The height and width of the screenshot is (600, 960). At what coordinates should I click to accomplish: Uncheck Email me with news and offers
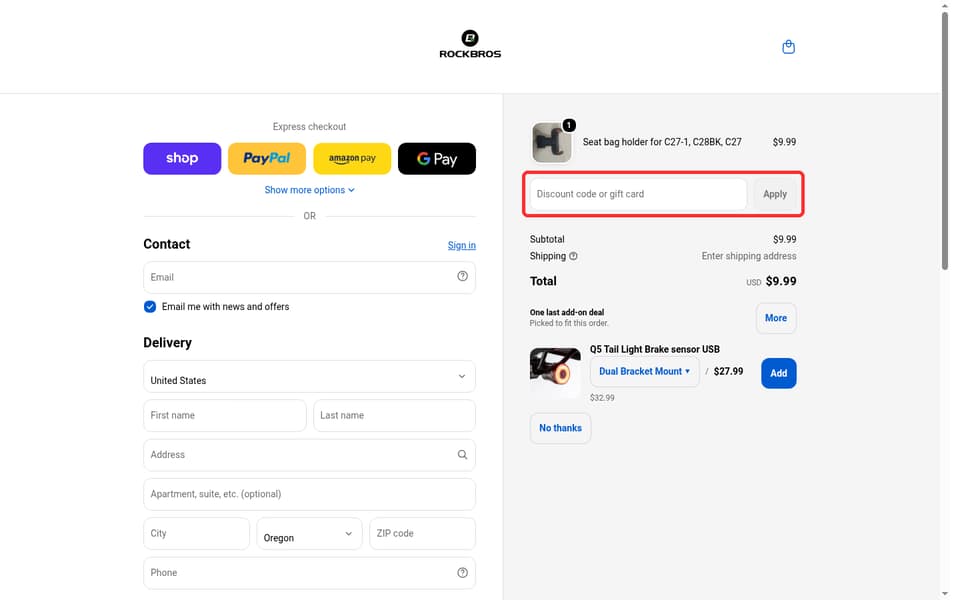point(150,307)
